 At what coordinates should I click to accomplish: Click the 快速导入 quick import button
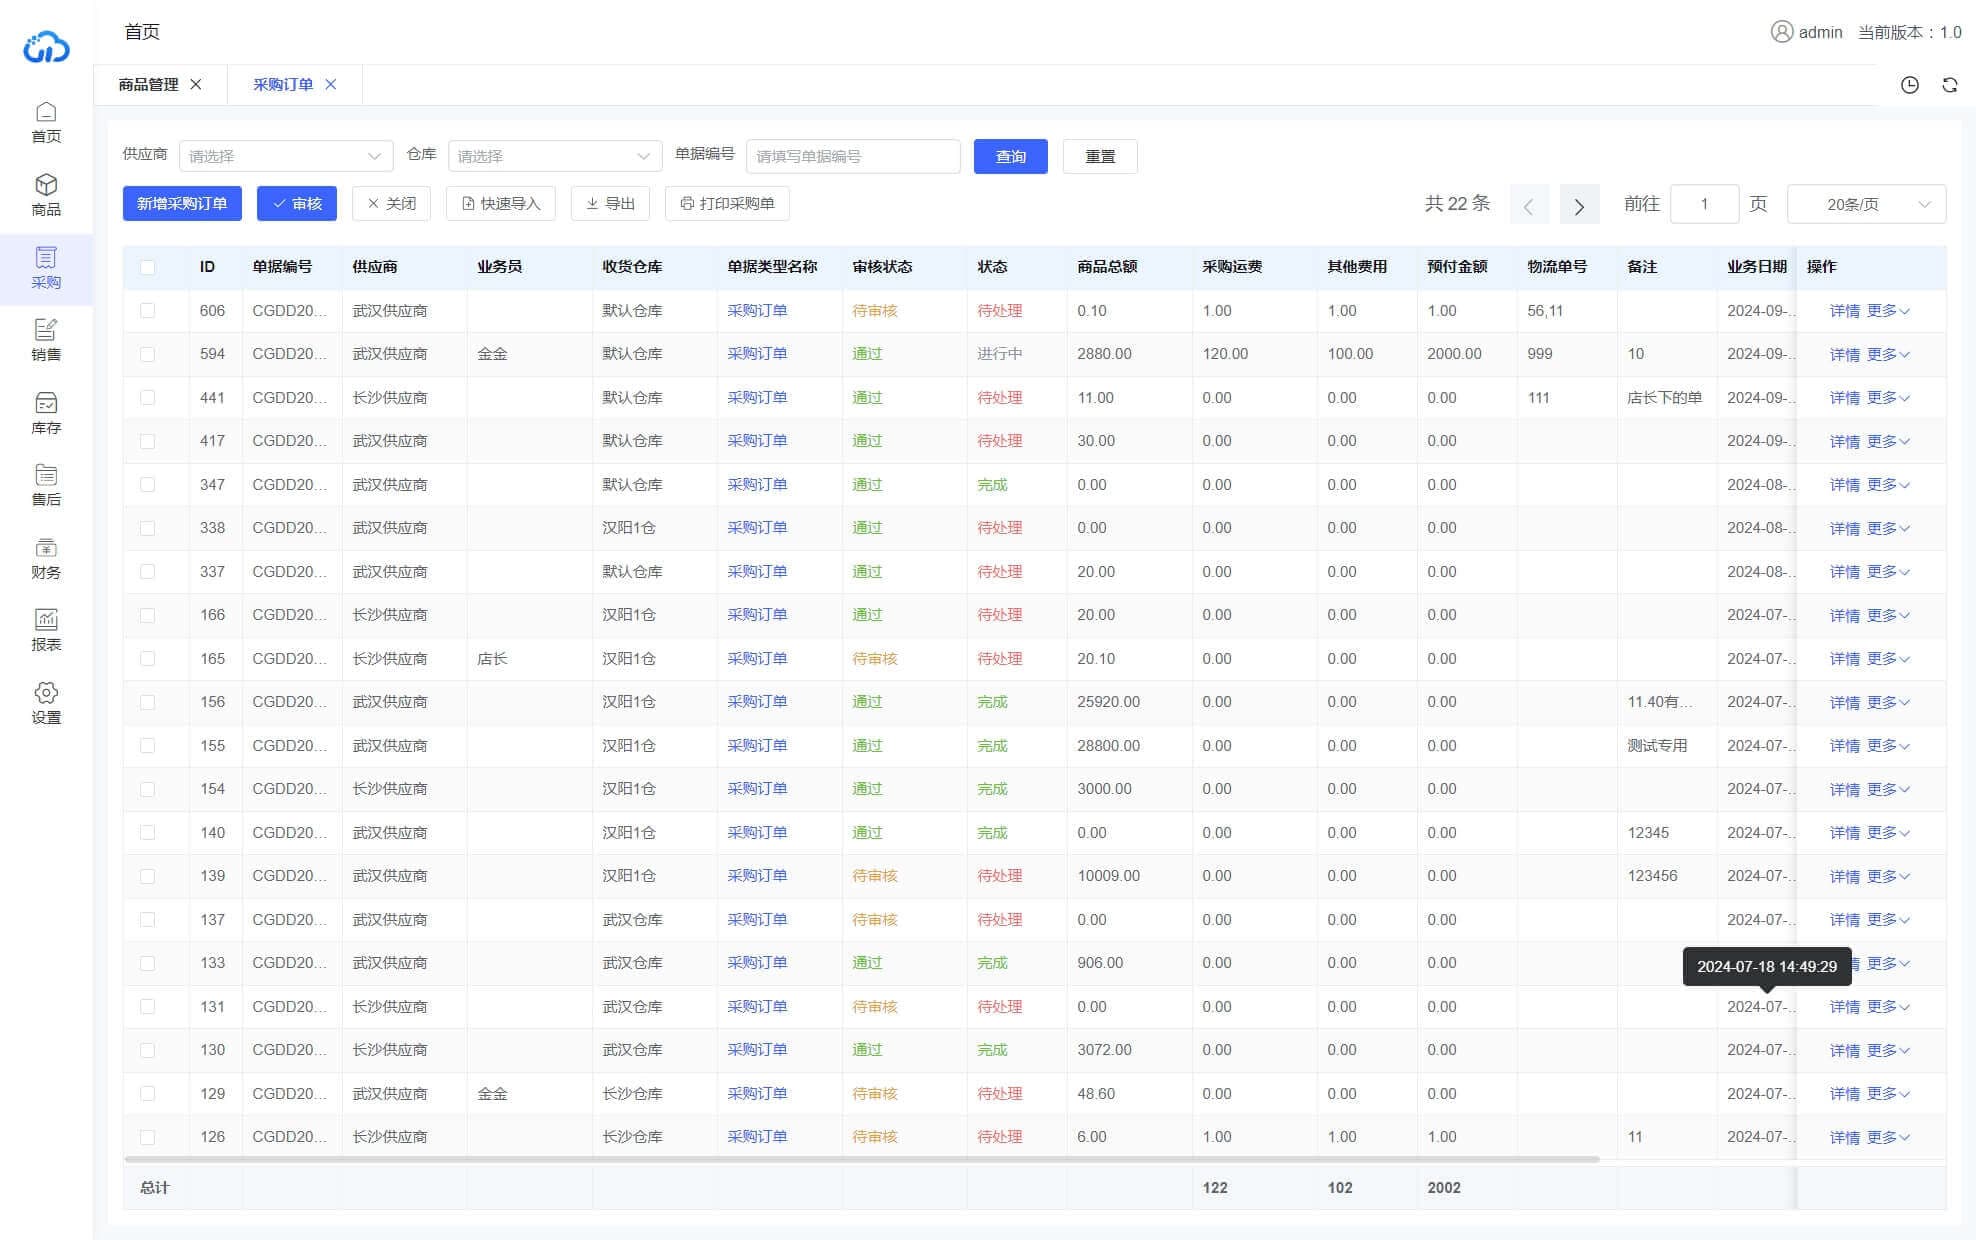point(501,203)
